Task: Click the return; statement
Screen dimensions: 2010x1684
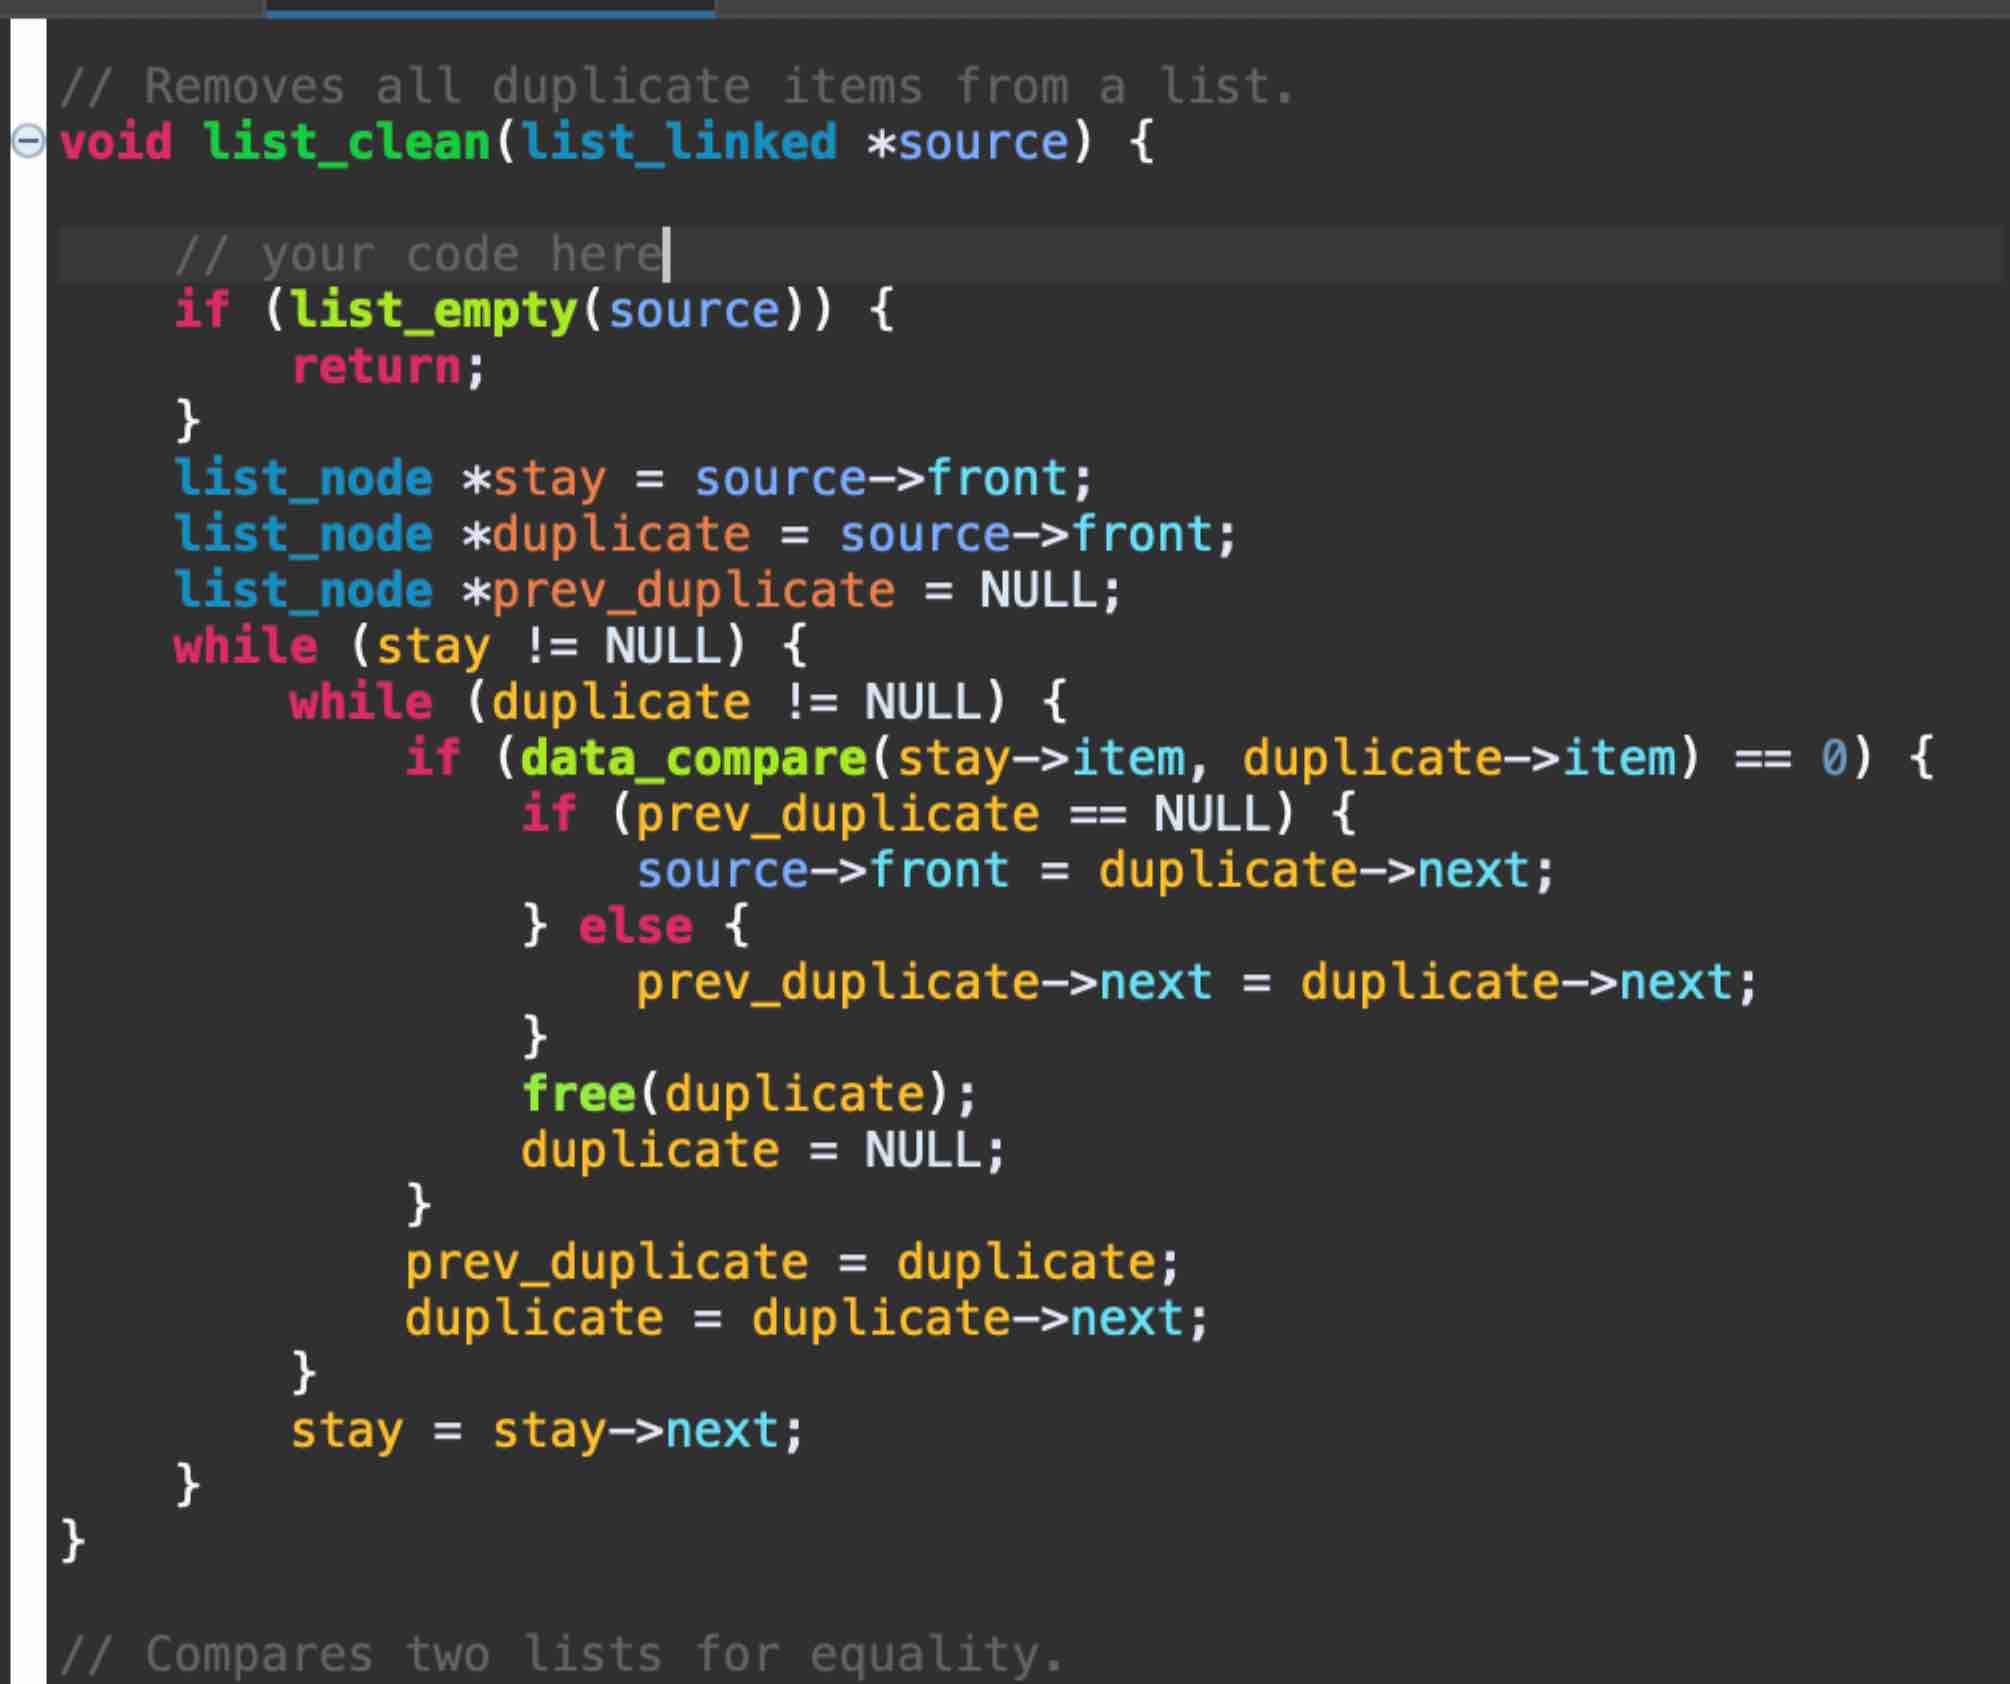Action: pos(388,366)
